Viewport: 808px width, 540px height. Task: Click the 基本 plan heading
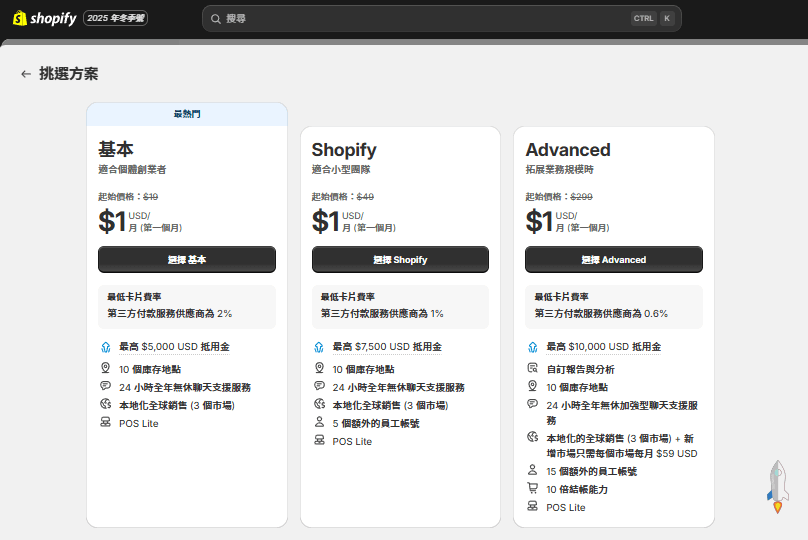pyautogui.click(x=116, y=149)
